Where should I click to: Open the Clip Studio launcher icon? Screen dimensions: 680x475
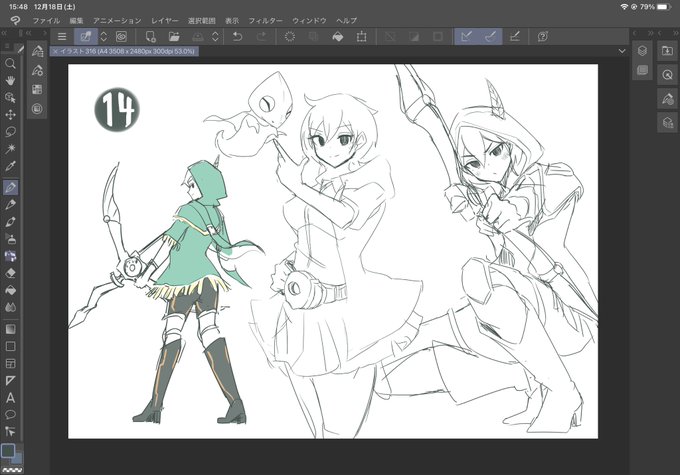121,36
